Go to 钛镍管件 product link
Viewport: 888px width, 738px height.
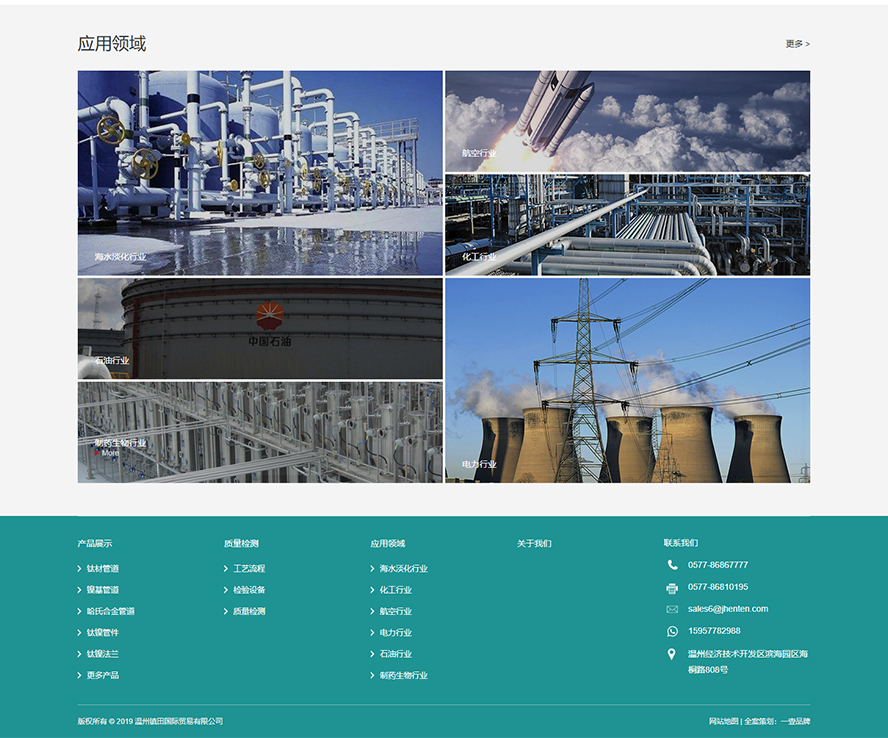point(103,633)
